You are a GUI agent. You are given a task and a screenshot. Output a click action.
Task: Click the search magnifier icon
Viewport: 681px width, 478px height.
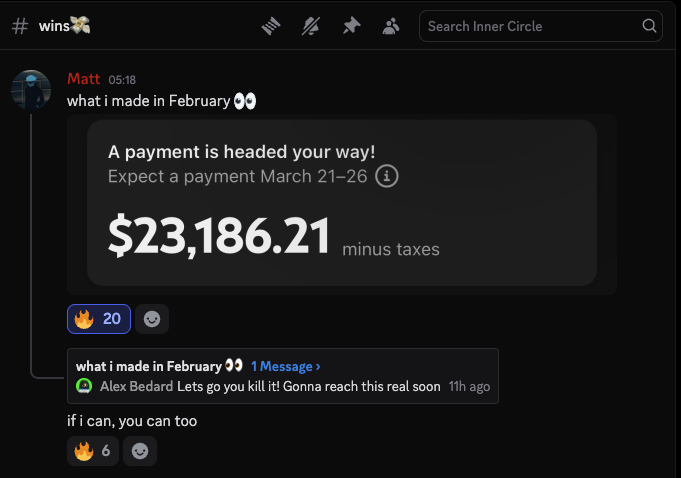click(x=649, y=26)
